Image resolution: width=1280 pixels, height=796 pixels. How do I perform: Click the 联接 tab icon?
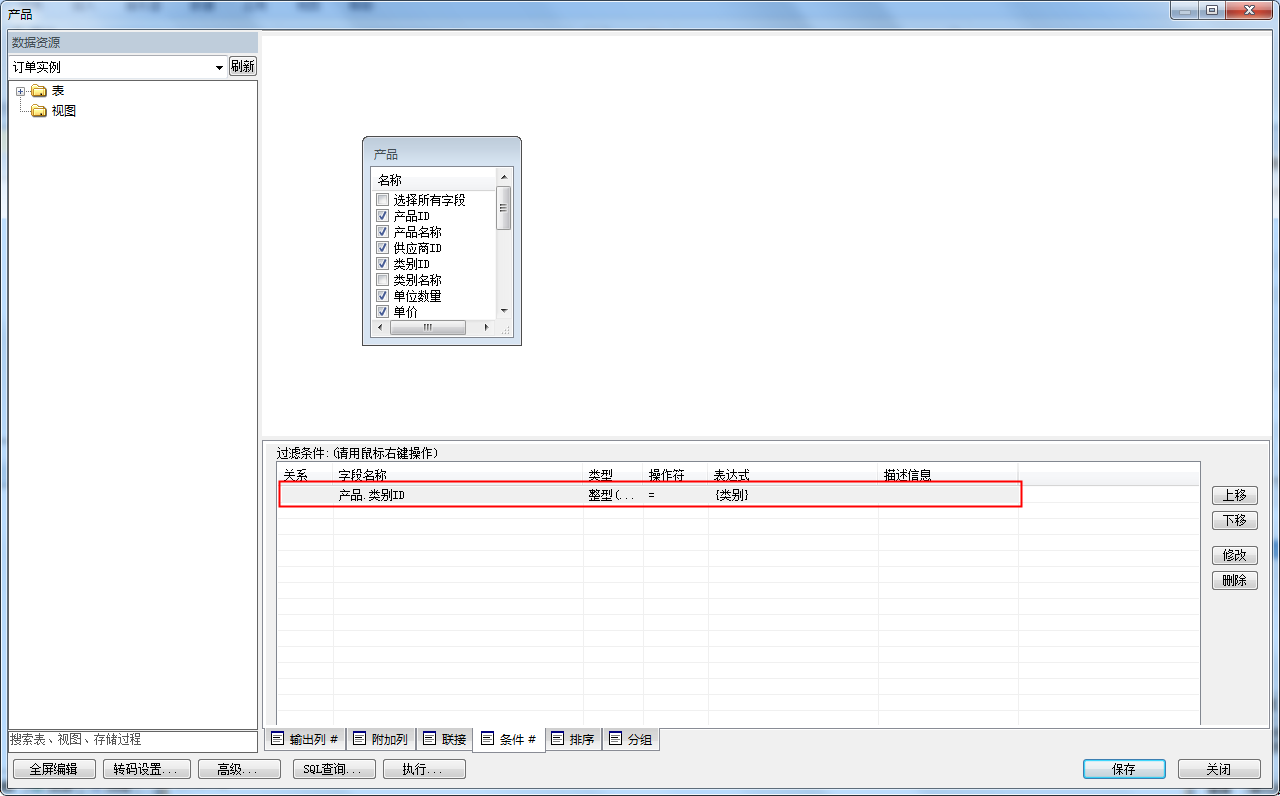pyautogui.click(x=430, y=739)
